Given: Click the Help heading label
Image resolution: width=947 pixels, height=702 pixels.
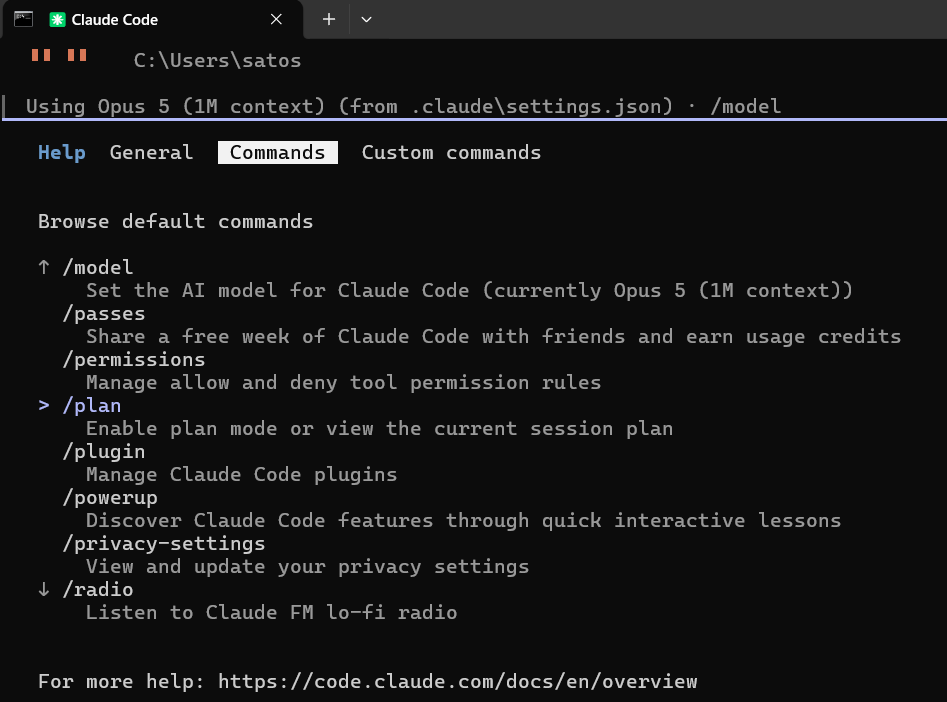Looking at the screenshot, I should [62, 152].
